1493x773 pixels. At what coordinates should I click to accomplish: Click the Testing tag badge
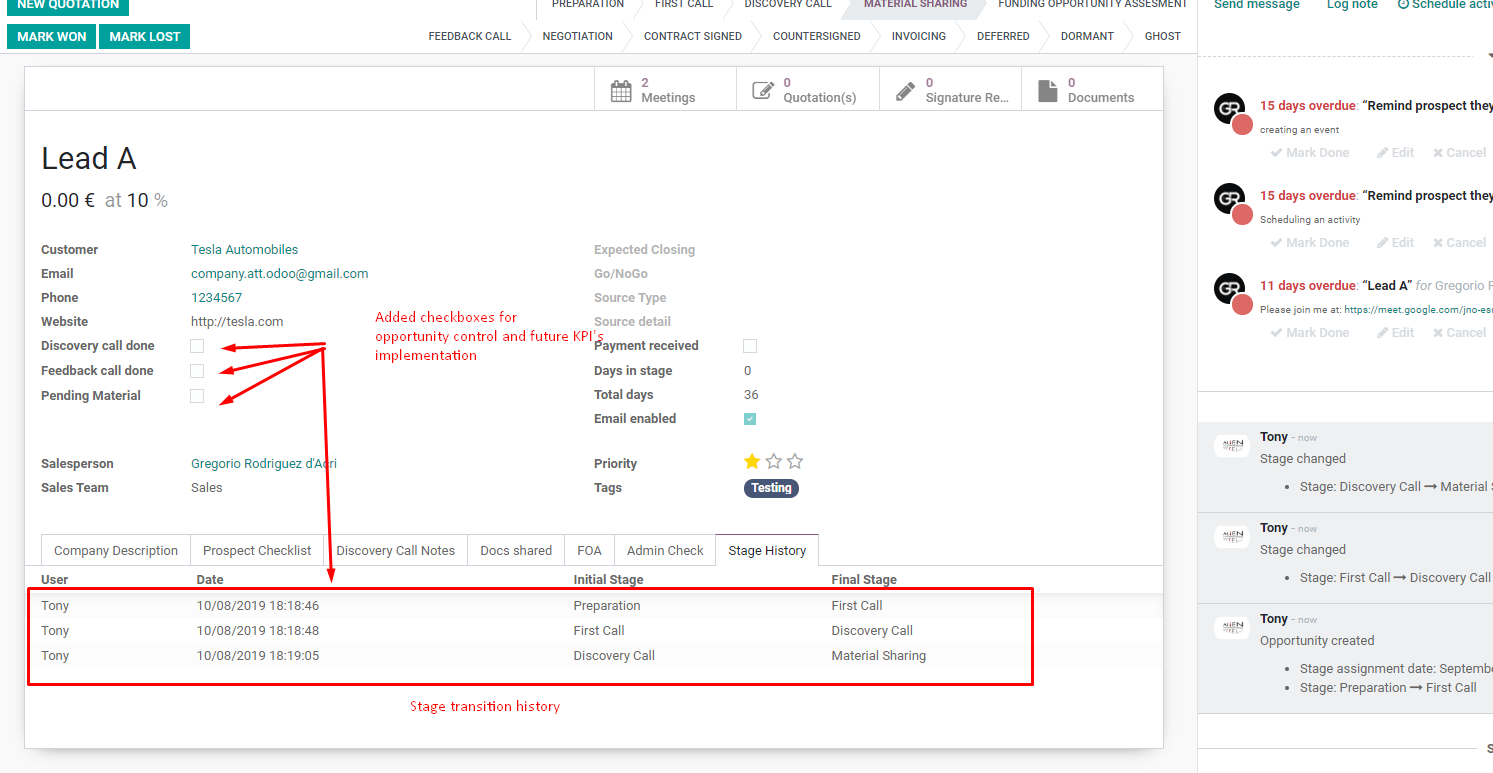(x=771, y=488)
